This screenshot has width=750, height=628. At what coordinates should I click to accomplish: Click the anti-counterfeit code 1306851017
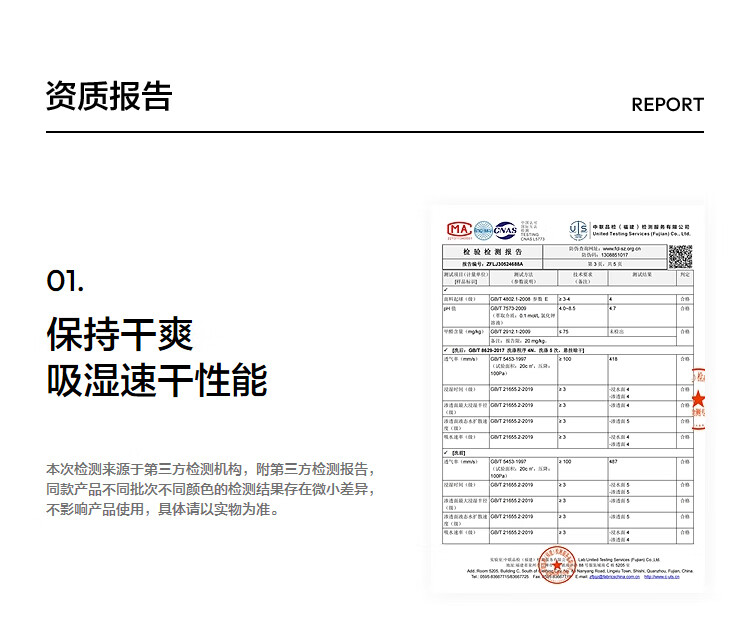click(x=614, y=255)
